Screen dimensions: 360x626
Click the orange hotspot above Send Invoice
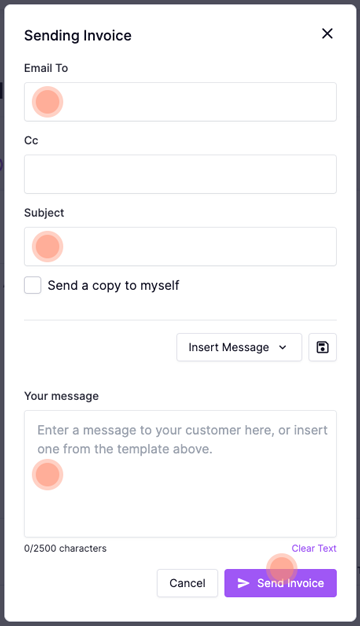(282, 569)
